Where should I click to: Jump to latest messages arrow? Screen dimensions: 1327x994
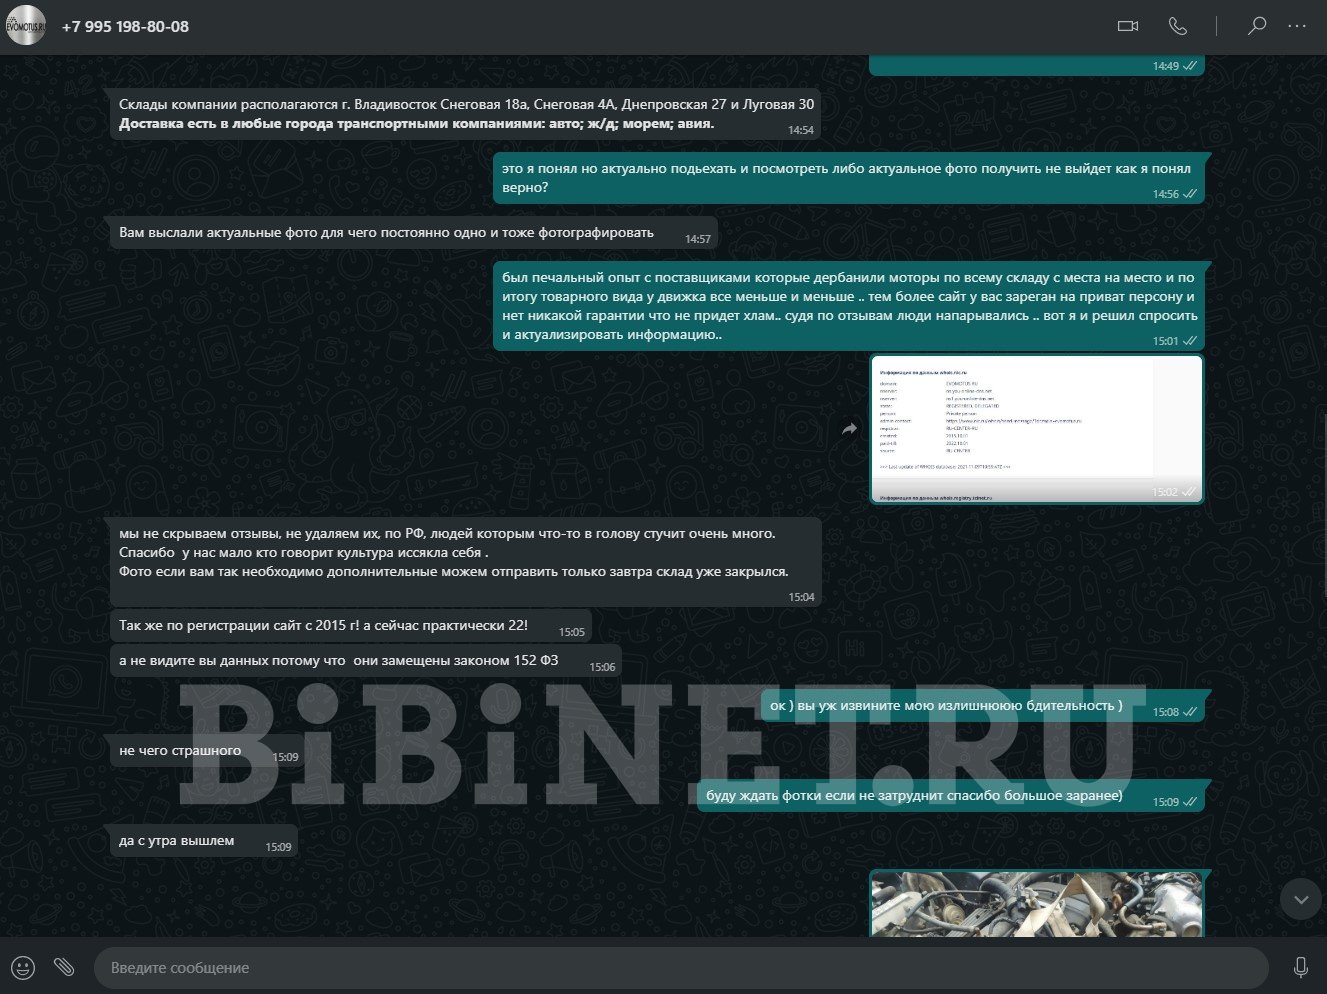point(1301,900)
